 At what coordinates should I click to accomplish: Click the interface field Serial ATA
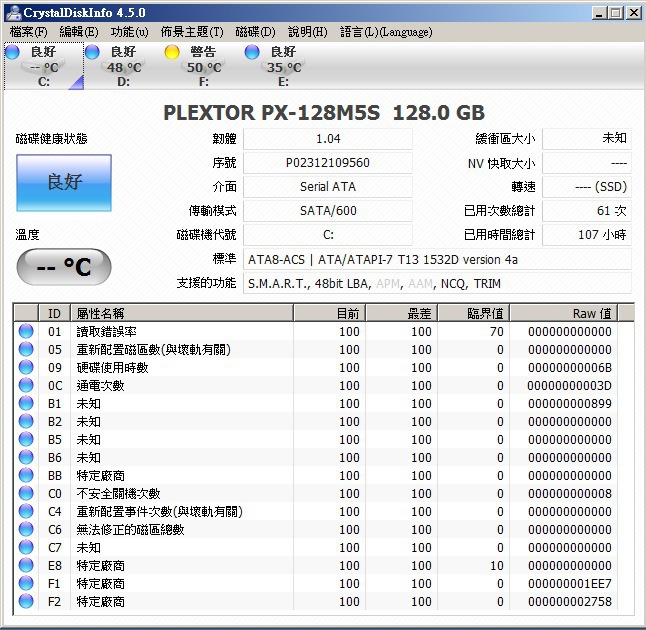pyautogui.click(x=328, y=187)
